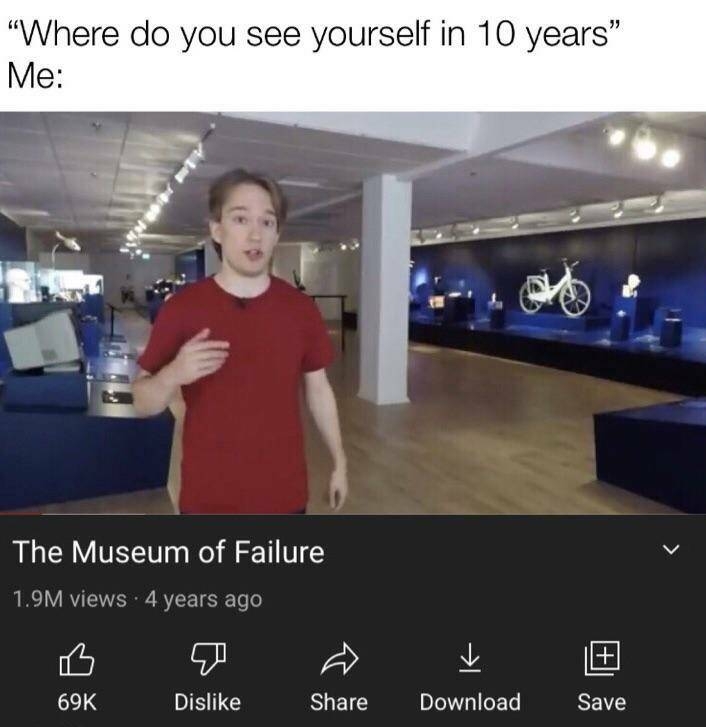Tap the Download text label
706x727 pixels.
tap(470, 701)
